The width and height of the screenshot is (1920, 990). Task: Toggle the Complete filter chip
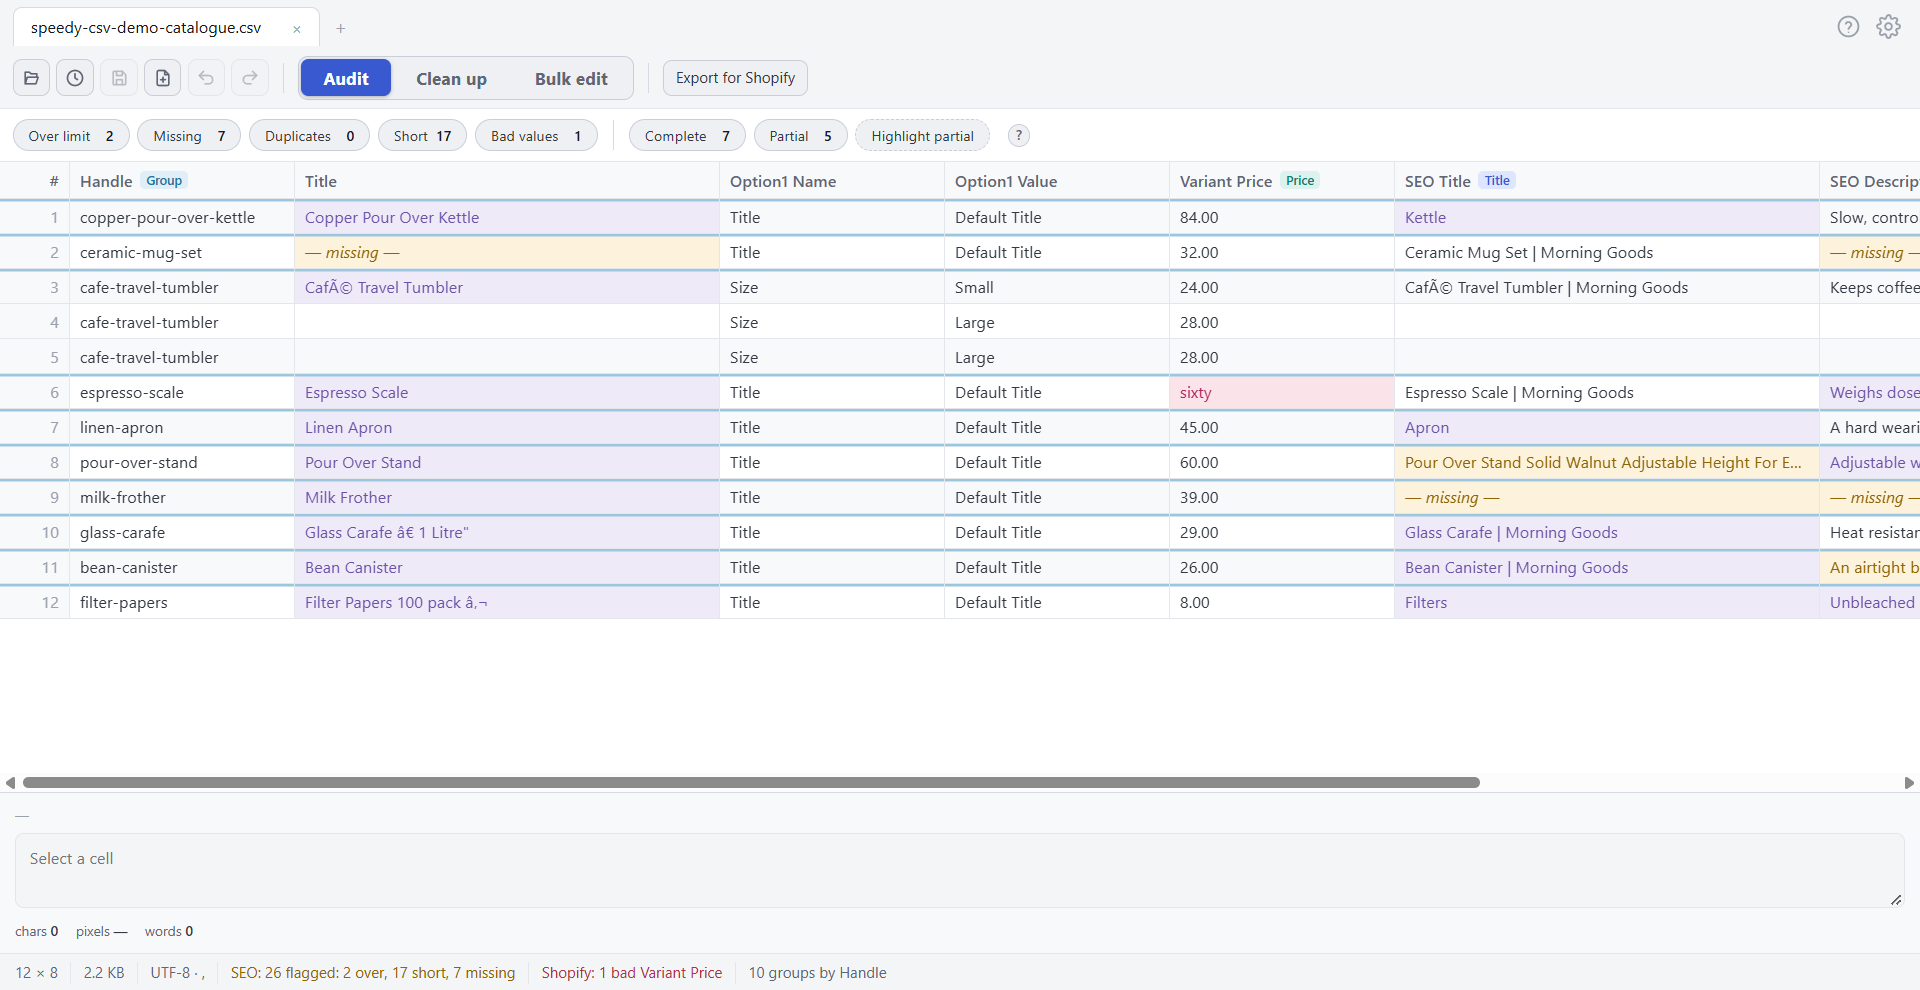(687, 136)
